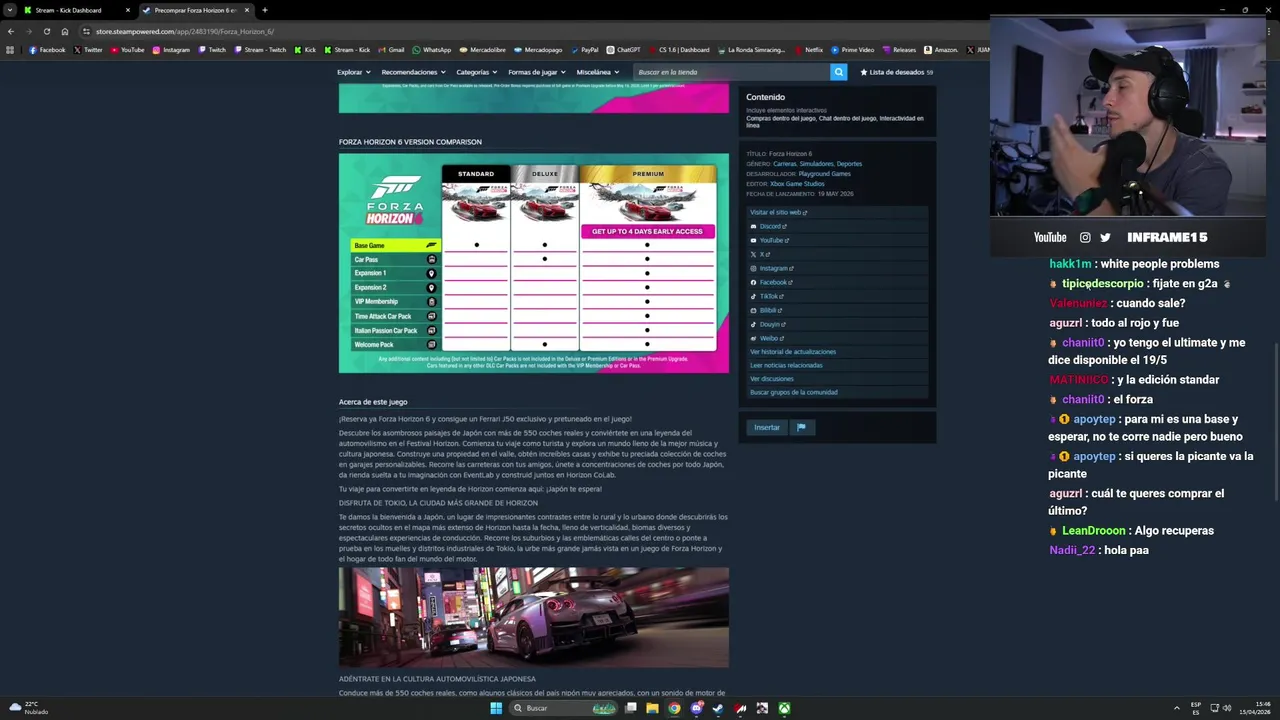The width and height of the screenshot is (1280, 720).
Task: Open Steam from the taskbar
Action: coord(718,708)
